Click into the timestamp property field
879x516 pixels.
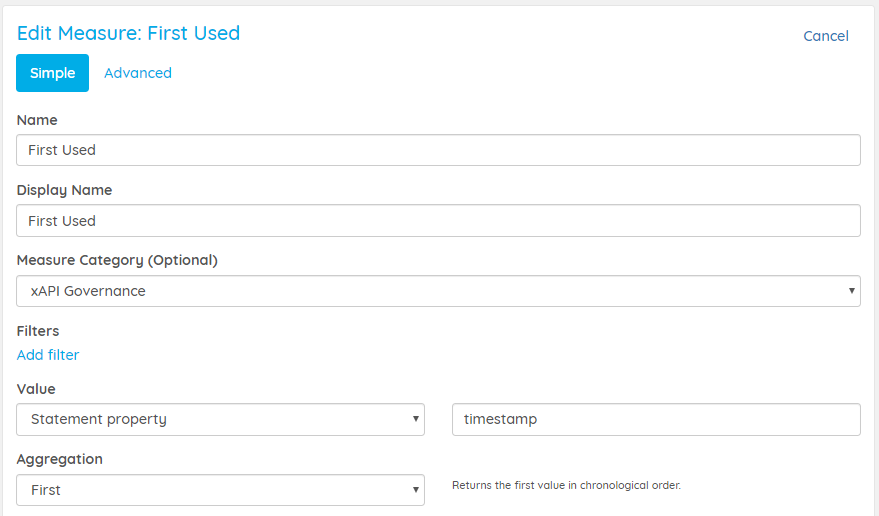[x=656, y=420]
